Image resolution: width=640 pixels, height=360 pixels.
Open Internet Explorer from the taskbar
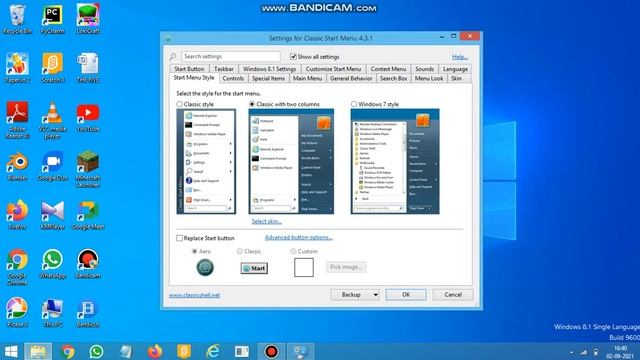pyautogui.click(x=213, y=351)
